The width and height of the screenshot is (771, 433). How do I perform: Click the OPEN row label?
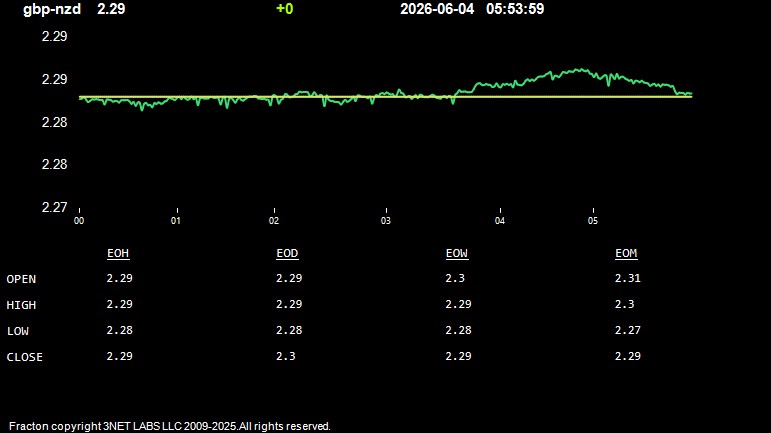21,279
